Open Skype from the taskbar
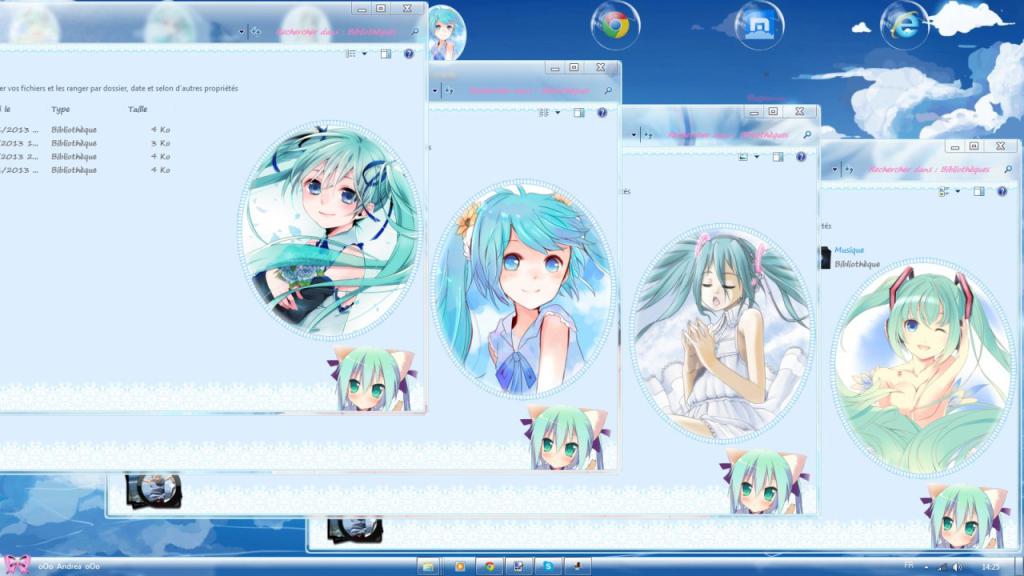The image size is (1024, 576). pos(548,566)
